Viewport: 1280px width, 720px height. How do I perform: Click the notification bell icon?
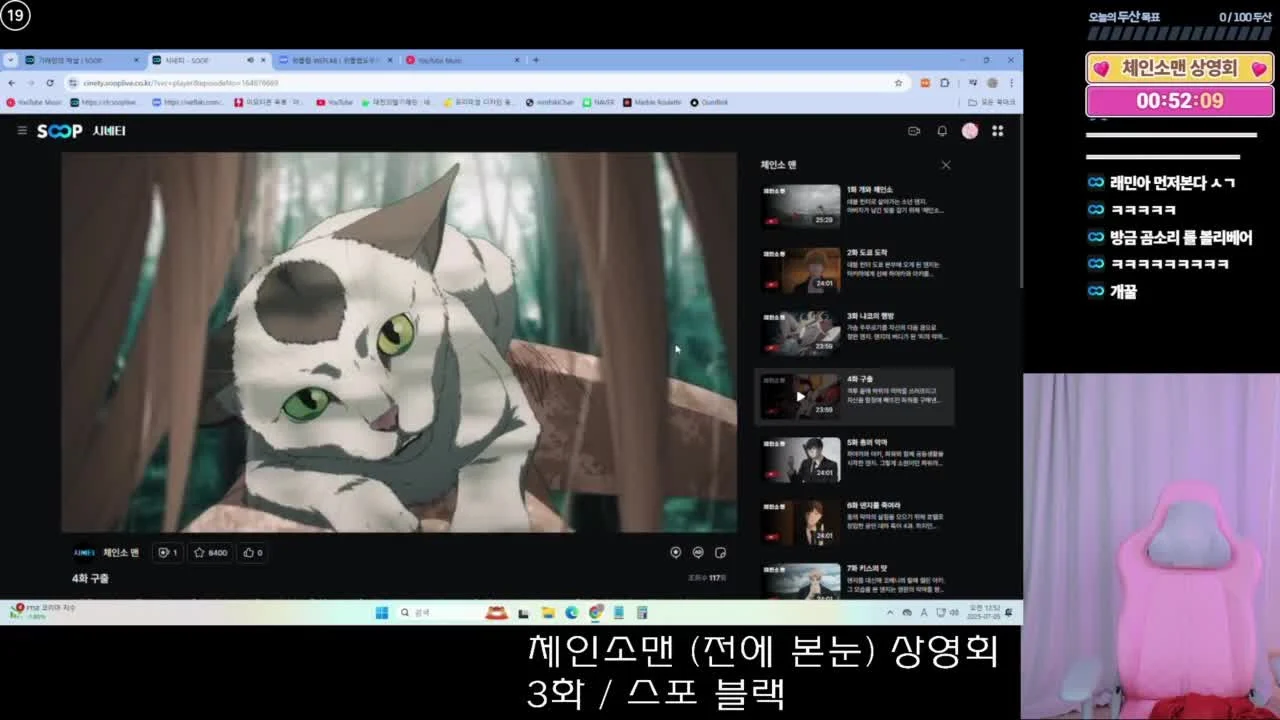tap(942, 131)
